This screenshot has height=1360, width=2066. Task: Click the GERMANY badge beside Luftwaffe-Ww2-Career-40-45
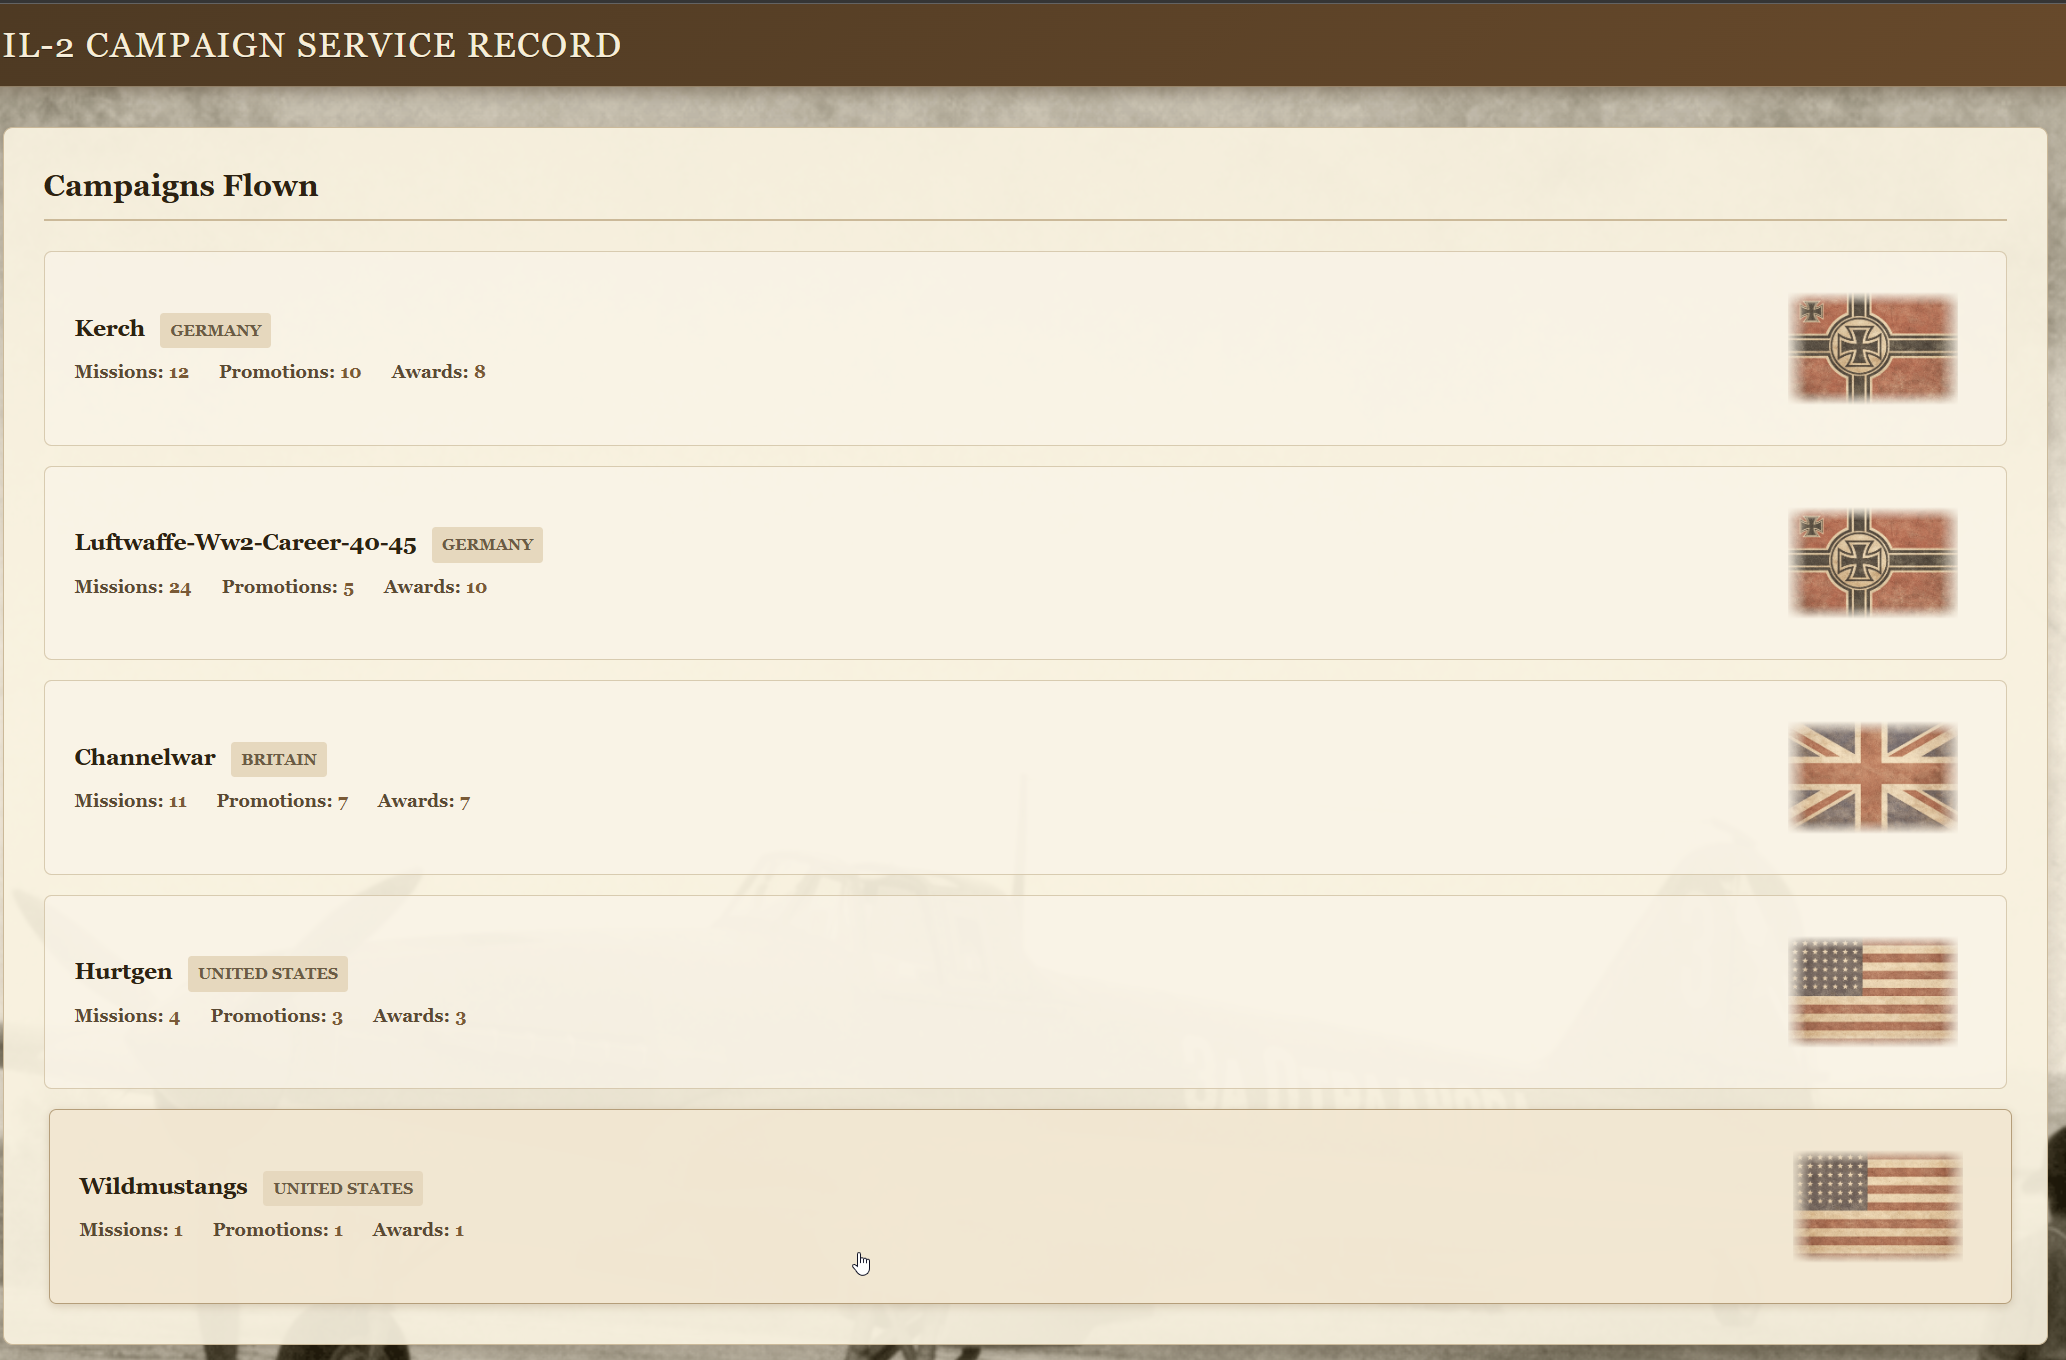[x=487, y=545]
